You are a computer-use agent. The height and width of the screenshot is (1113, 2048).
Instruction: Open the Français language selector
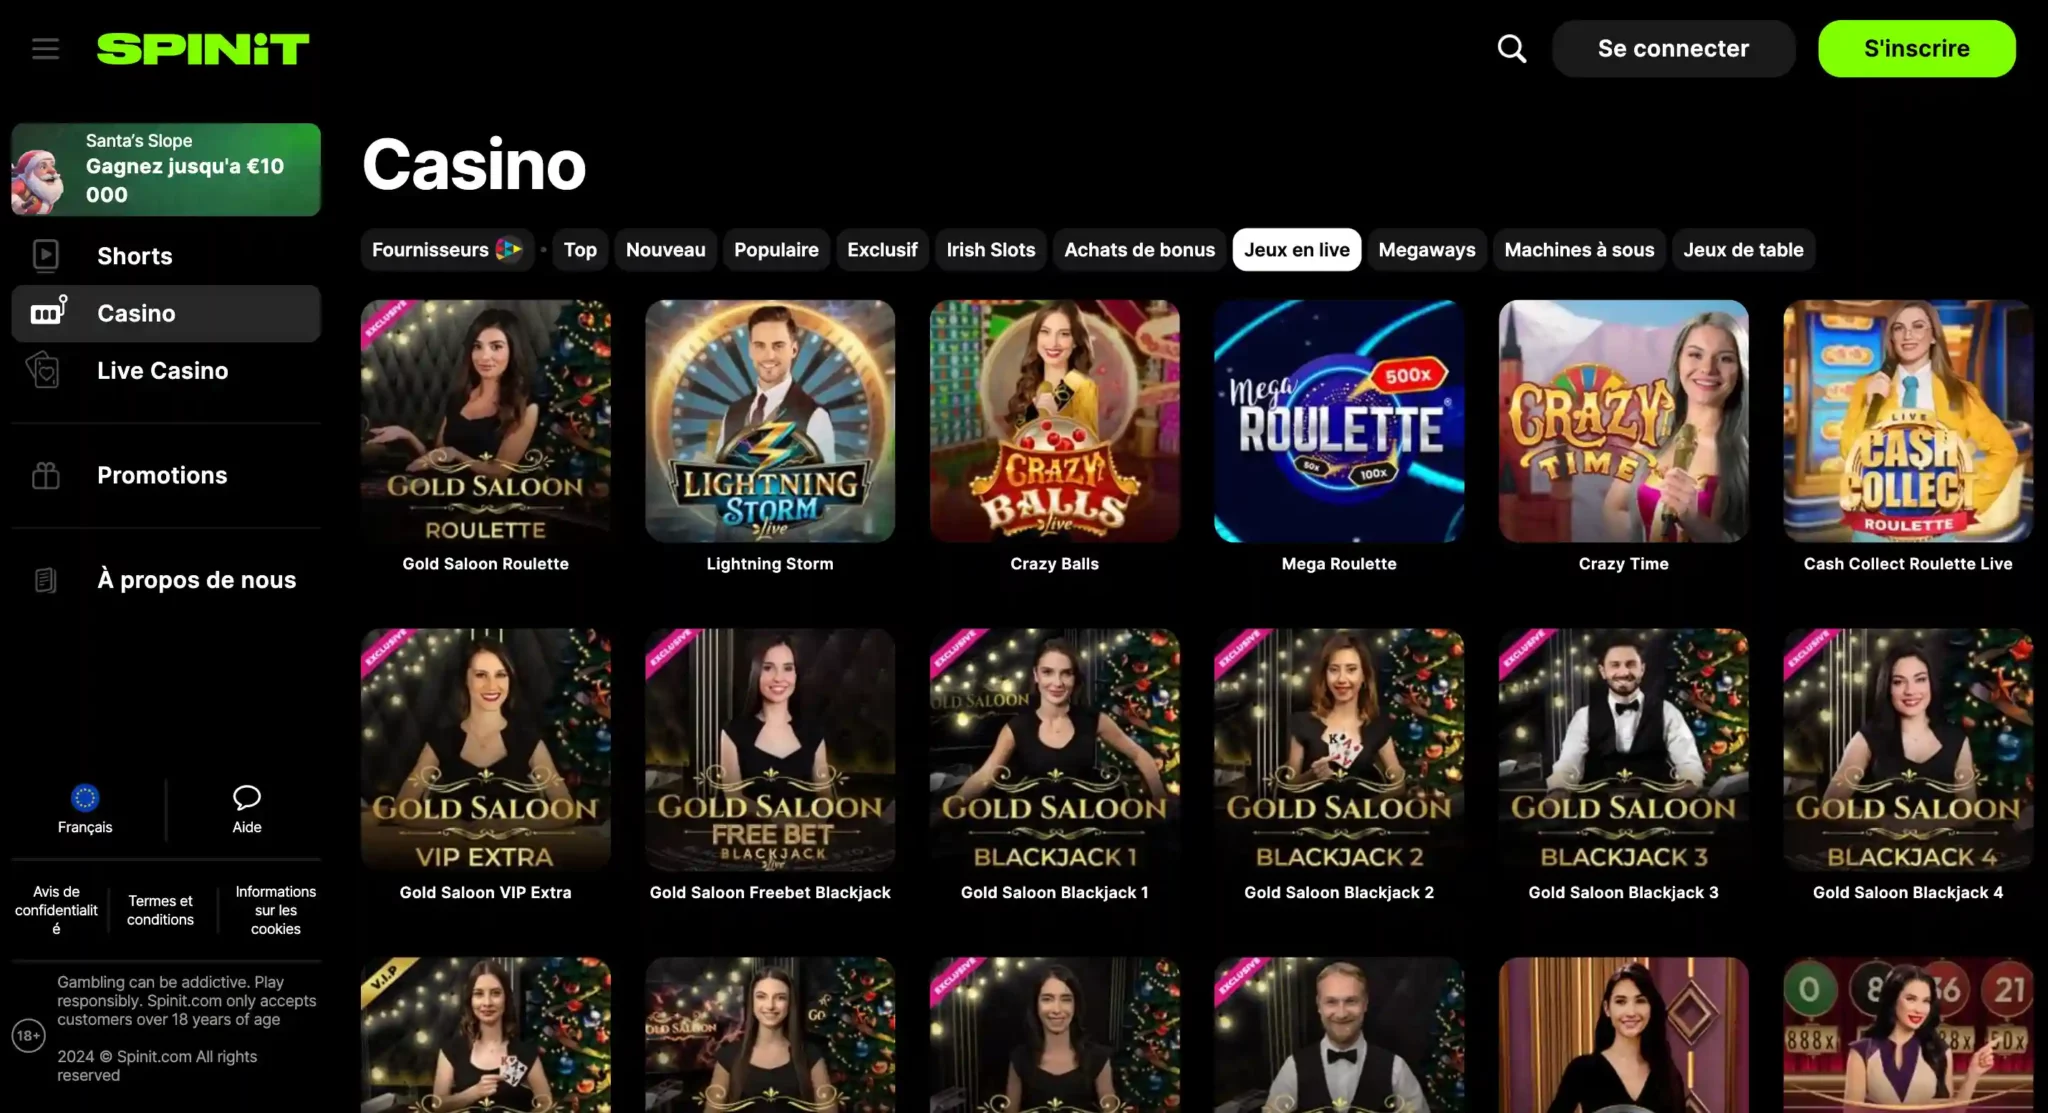(85, 810)
